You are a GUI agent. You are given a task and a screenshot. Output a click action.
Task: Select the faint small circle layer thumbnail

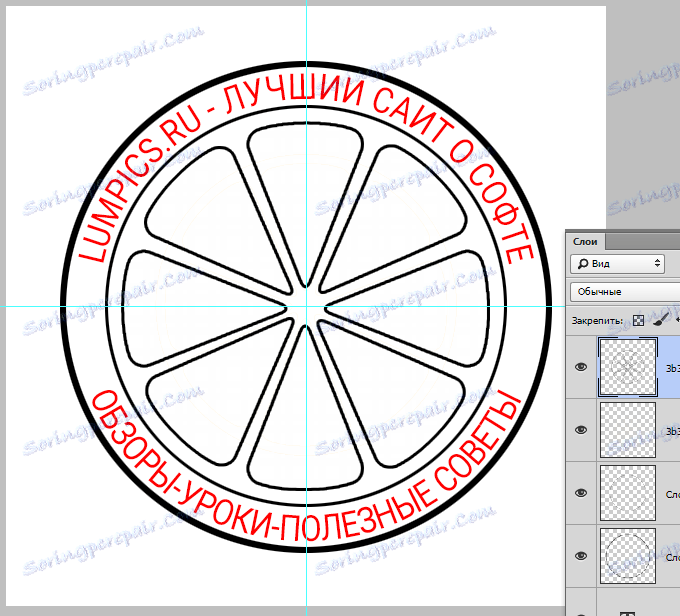[x=628, y=493]
